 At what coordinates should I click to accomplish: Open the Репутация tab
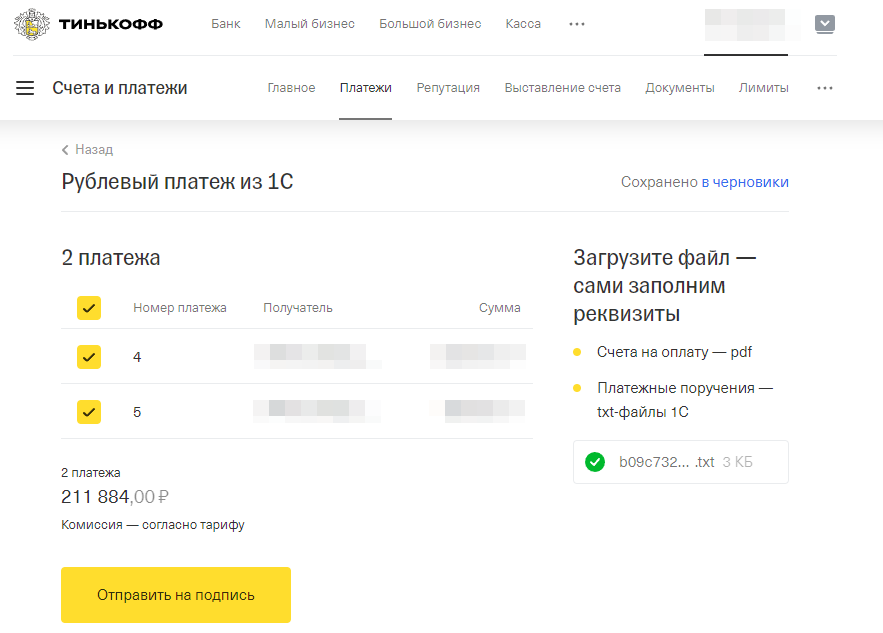(448, 88)
